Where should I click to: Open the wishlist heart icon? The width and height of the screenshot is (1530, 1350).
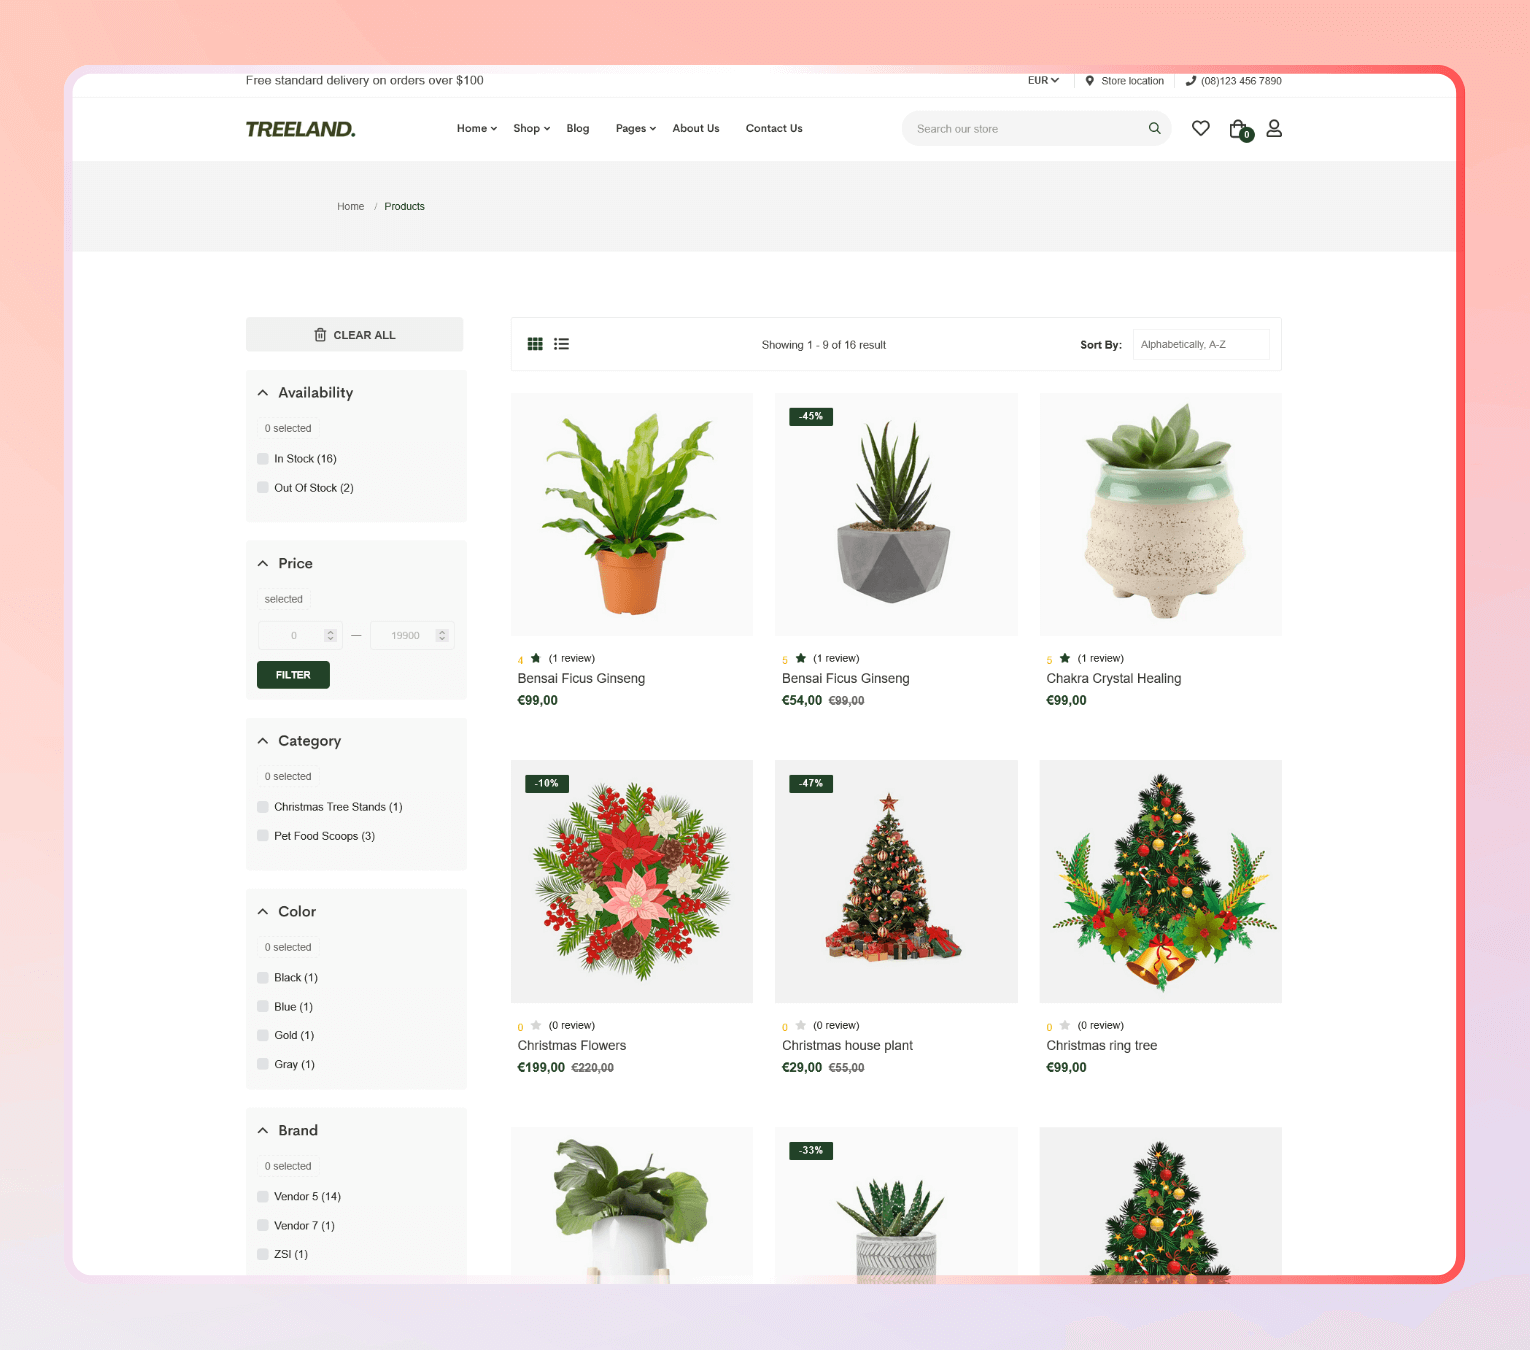tap(1201, 128)
